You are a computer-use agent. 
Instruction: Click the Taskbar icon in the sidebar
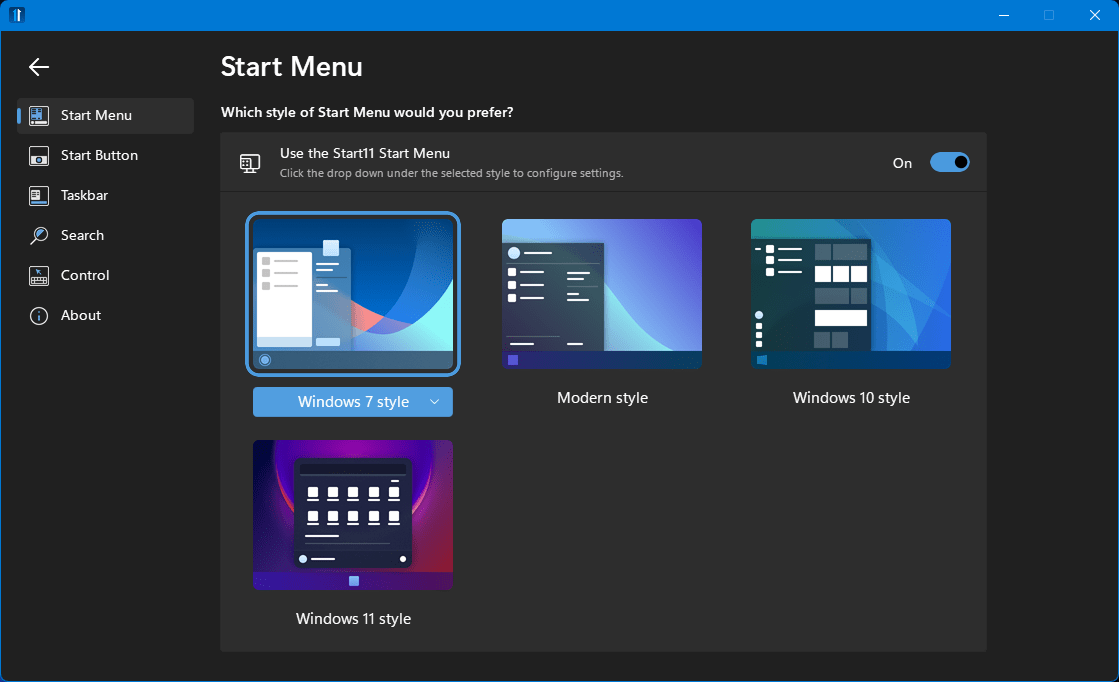click(x=39, y=196)
